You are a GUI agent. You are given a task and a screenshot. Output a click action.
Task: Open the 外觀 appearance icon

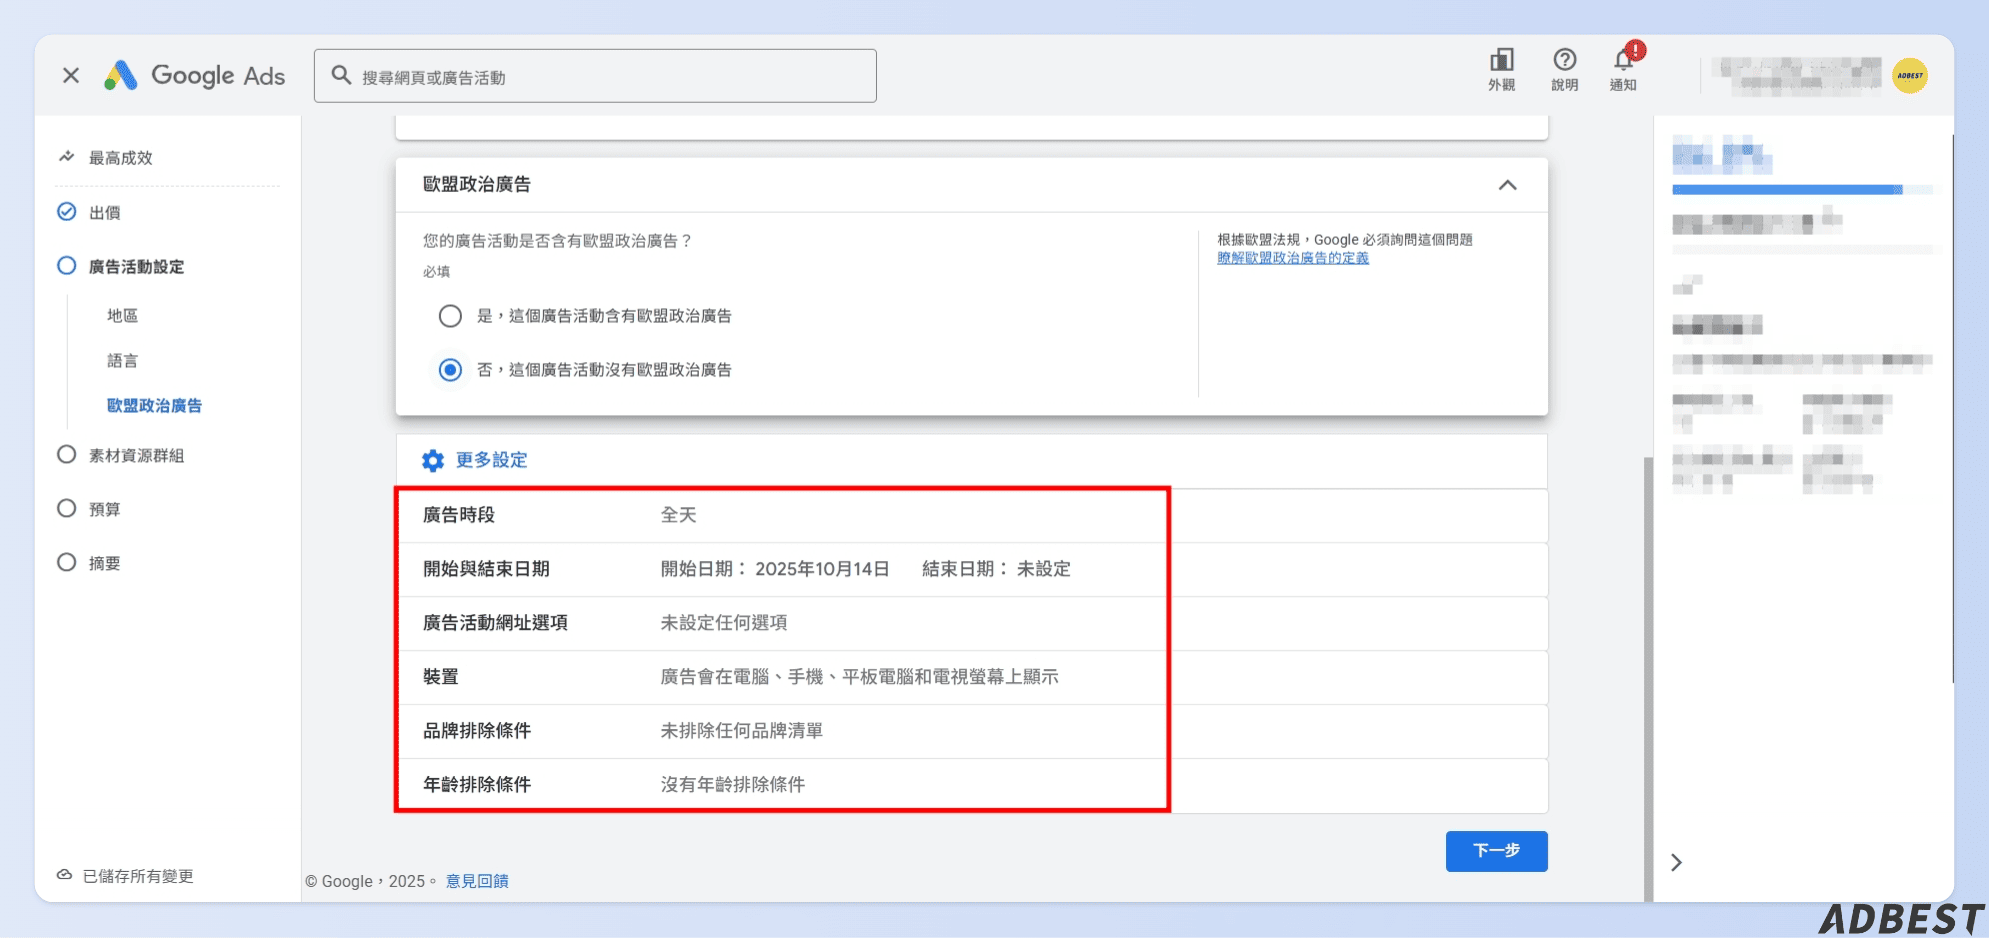[1501, 70]
